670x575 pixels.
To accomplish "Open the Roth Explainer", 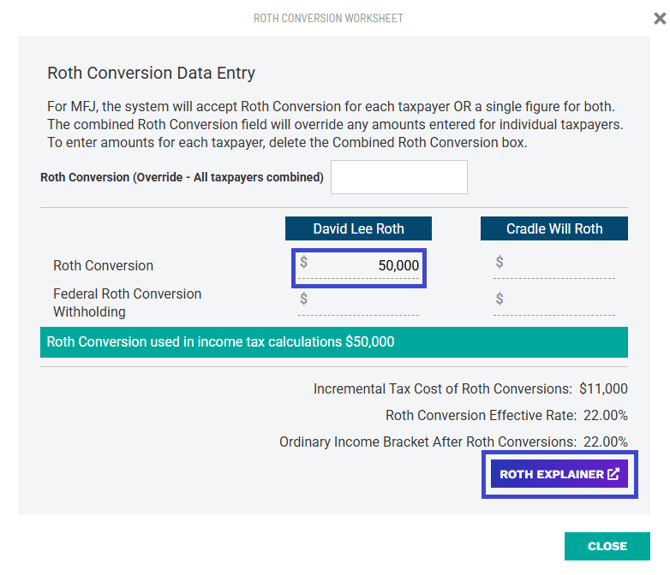I will click(x=559, y=474).
